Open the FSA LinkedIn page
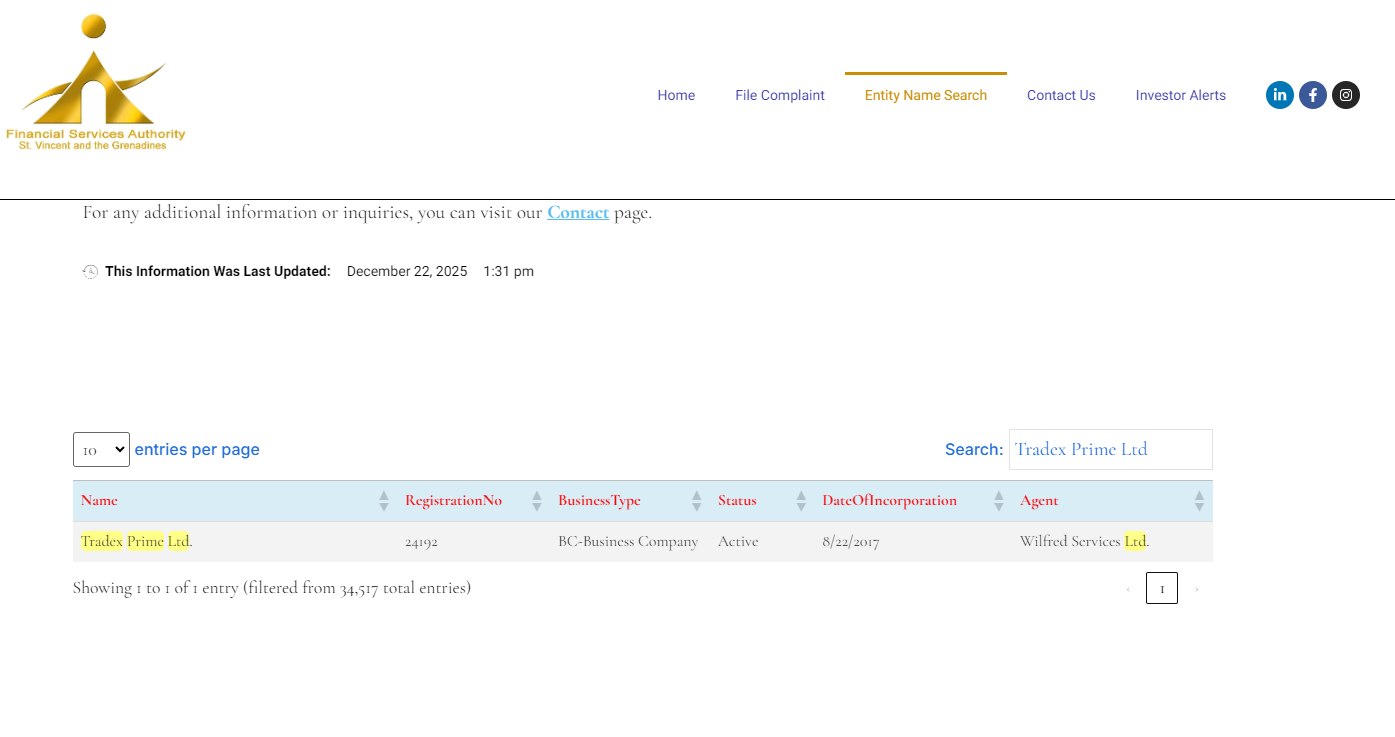Screen dimensions: 1395x737 1280,95
